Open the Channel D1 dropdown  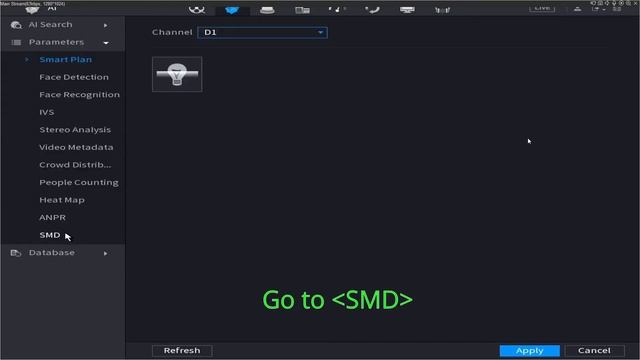pyautogui.click(x=262, y=32)
